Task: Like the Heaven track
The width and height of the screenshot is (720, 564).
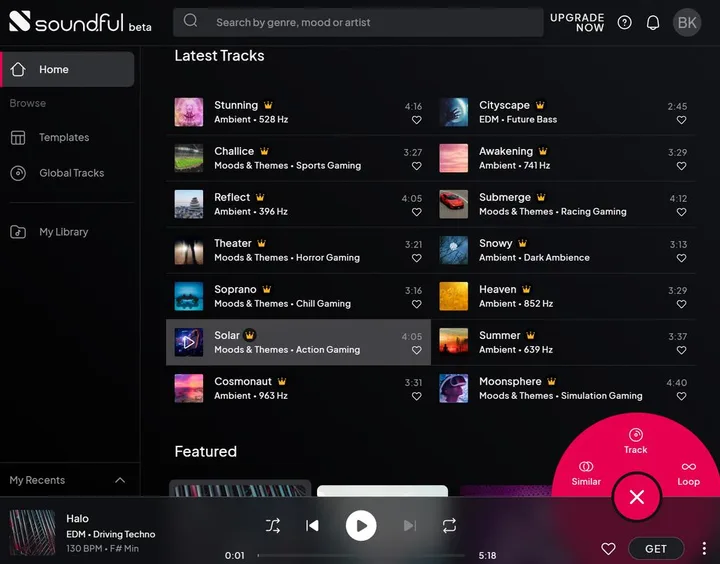Action: click(681, 304)
